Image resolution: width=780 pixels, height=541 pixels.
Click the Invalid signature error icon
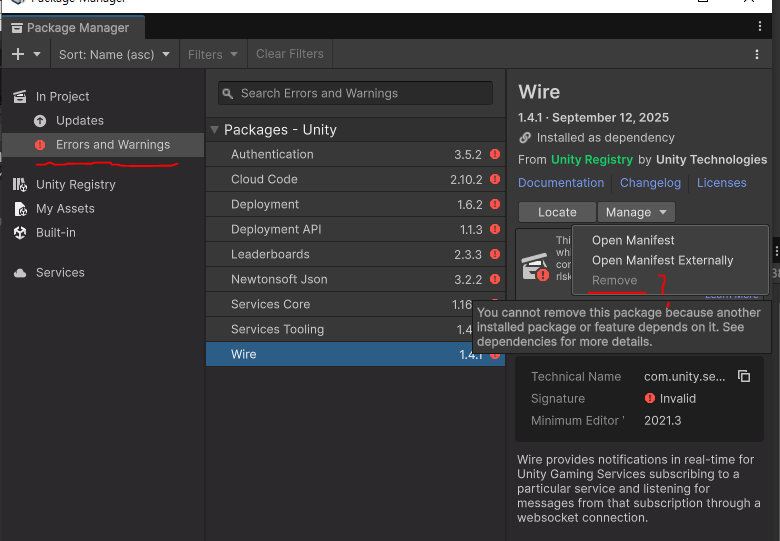click(x=650, y=398)
